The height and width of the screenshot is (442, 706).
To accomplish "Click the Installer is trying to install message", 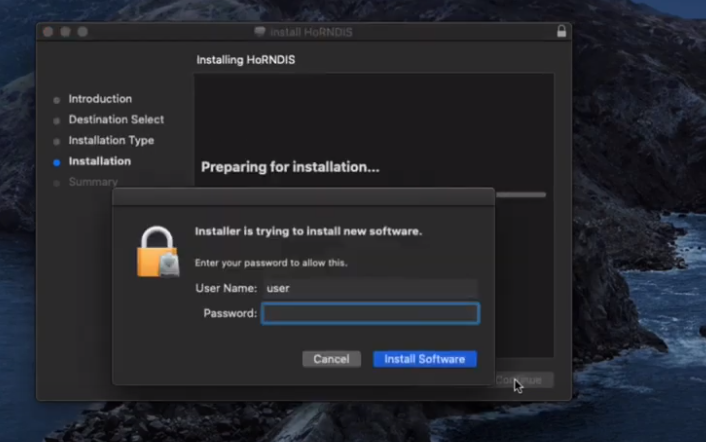I will point(308,231).
